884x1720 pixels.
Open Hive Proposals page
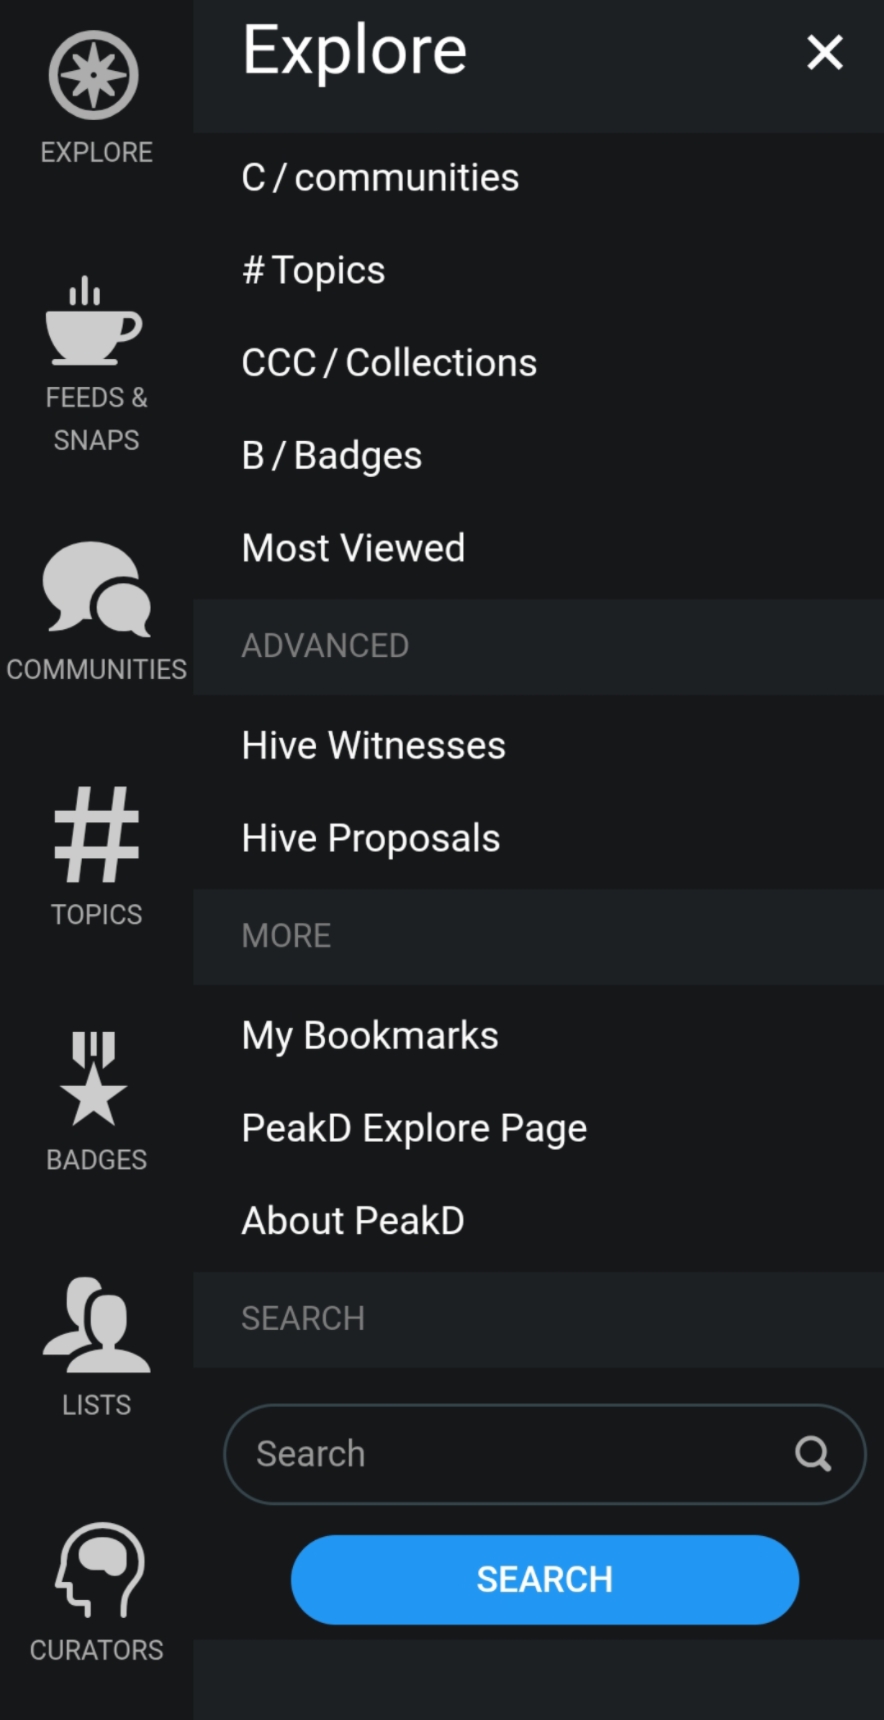coord(370,838)
